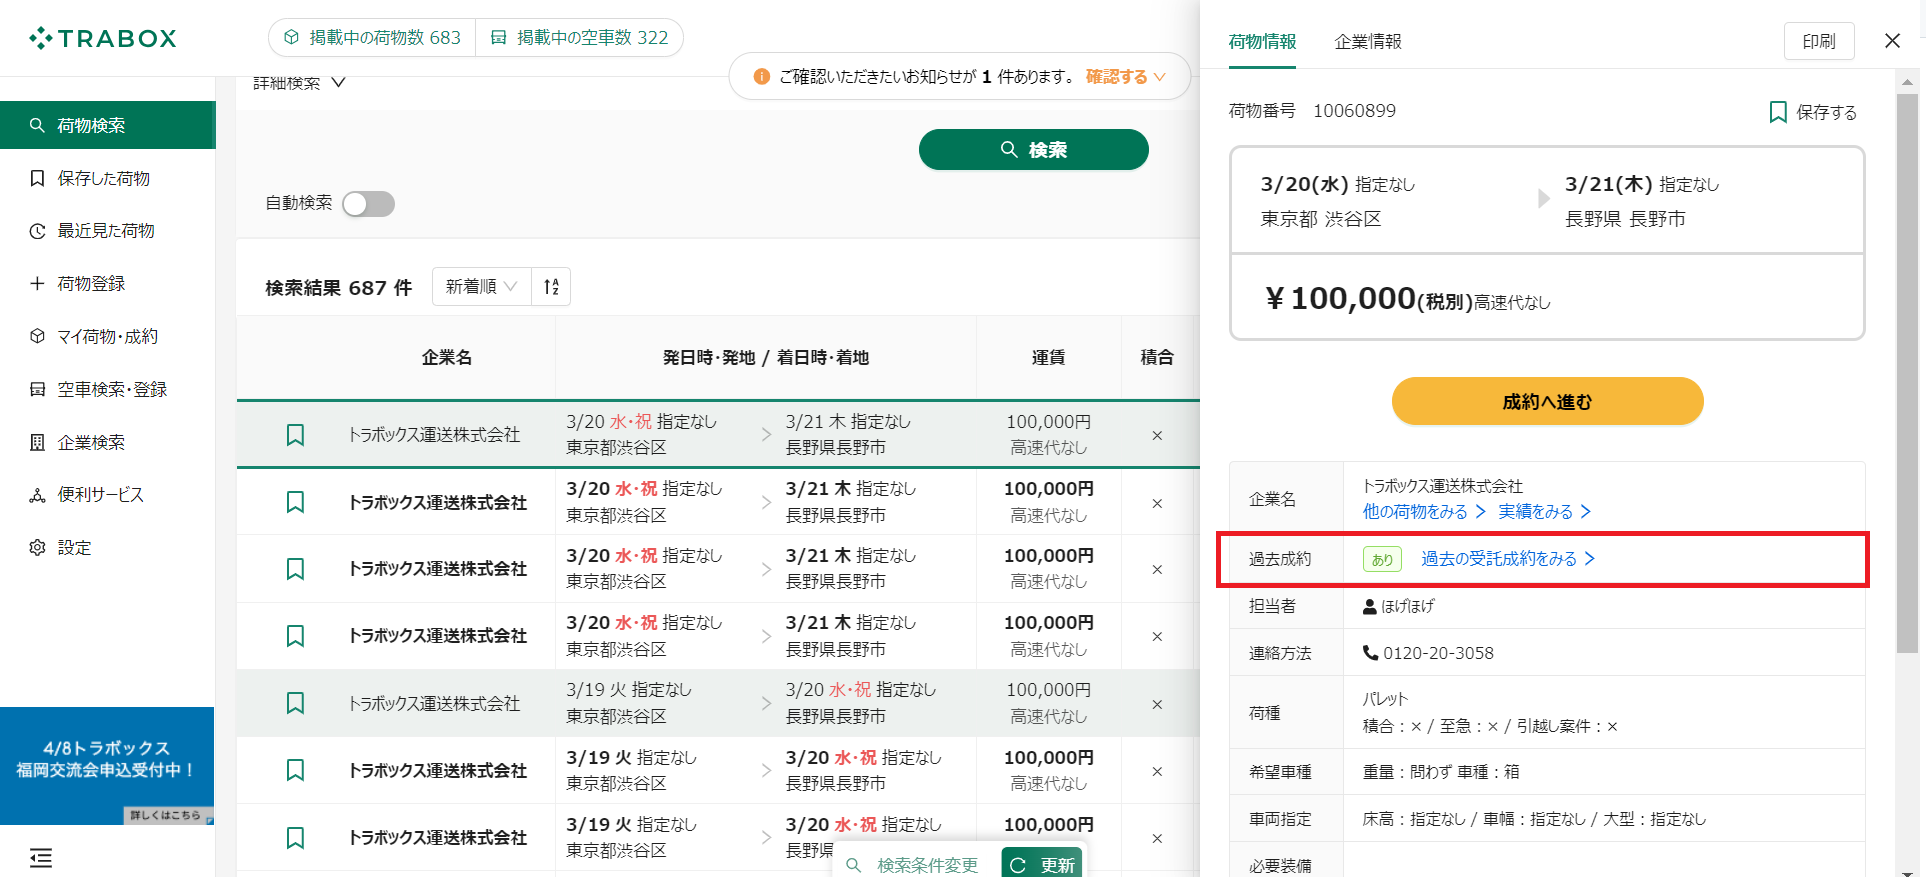The image size is (1926, 877).
Task: Open 最近見た荷物 in the sidebar
Action: pyautogui.click(x=108, y=231)
